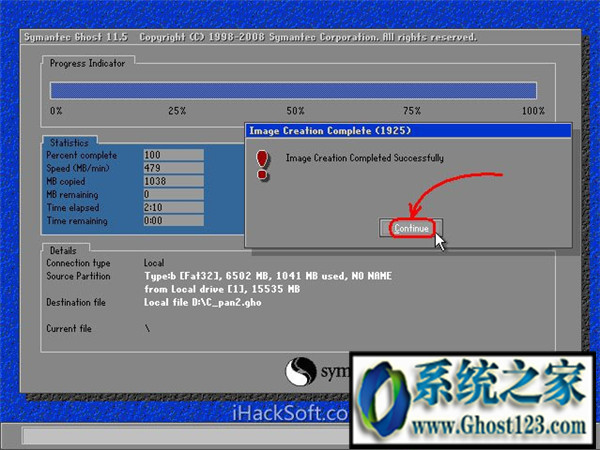600x450 pixels.
Task: Click the 75% marker label
Action: click(412, 111)
